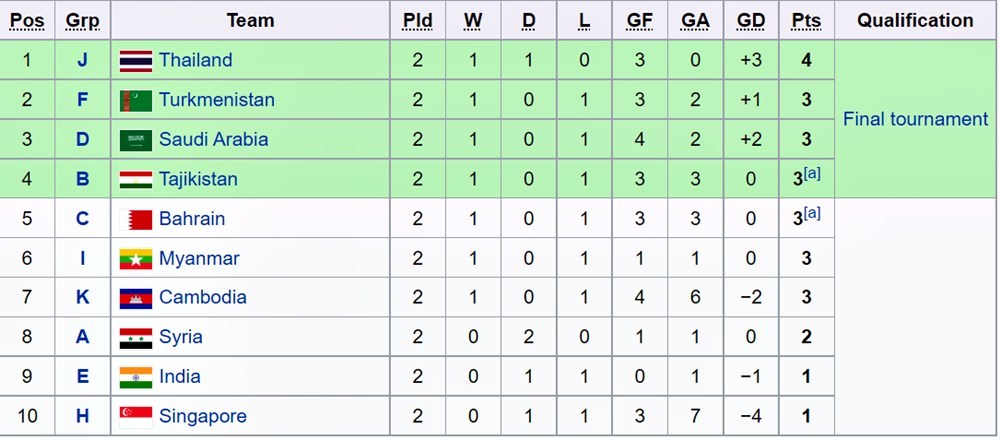Click the Pts column header
1000x440 pixels.
pyautogui.click(x=805, y=21)
